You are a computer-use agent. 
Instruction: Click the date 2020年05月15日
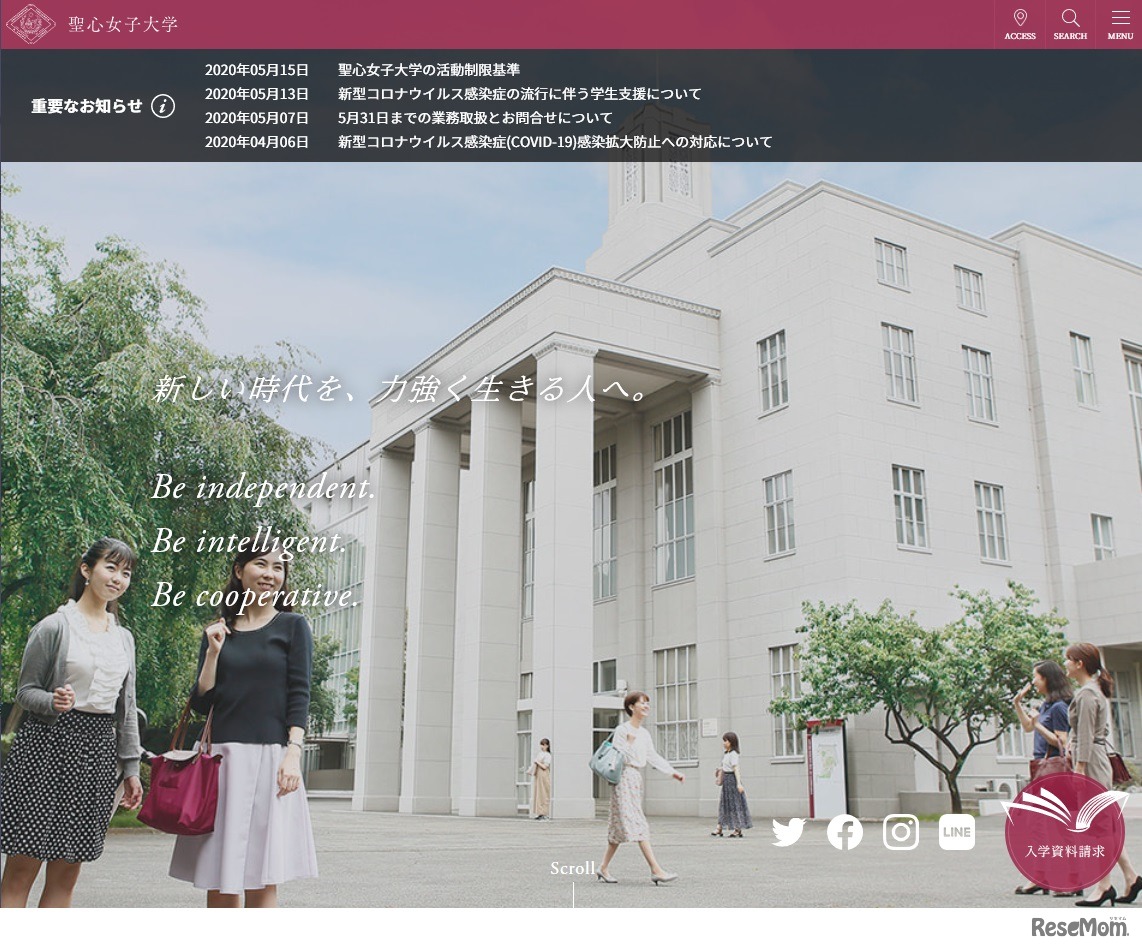tap(256, 70)
